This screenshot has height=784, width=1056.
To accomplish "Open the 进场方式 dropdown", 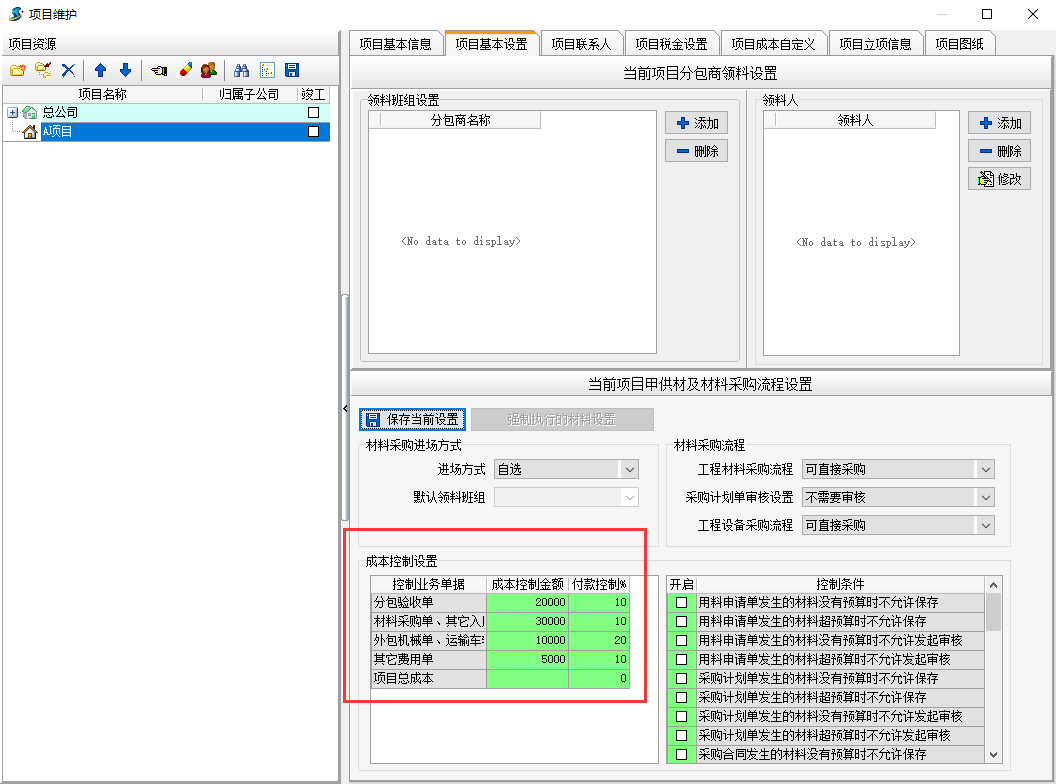I will click(x=628, y=469).
